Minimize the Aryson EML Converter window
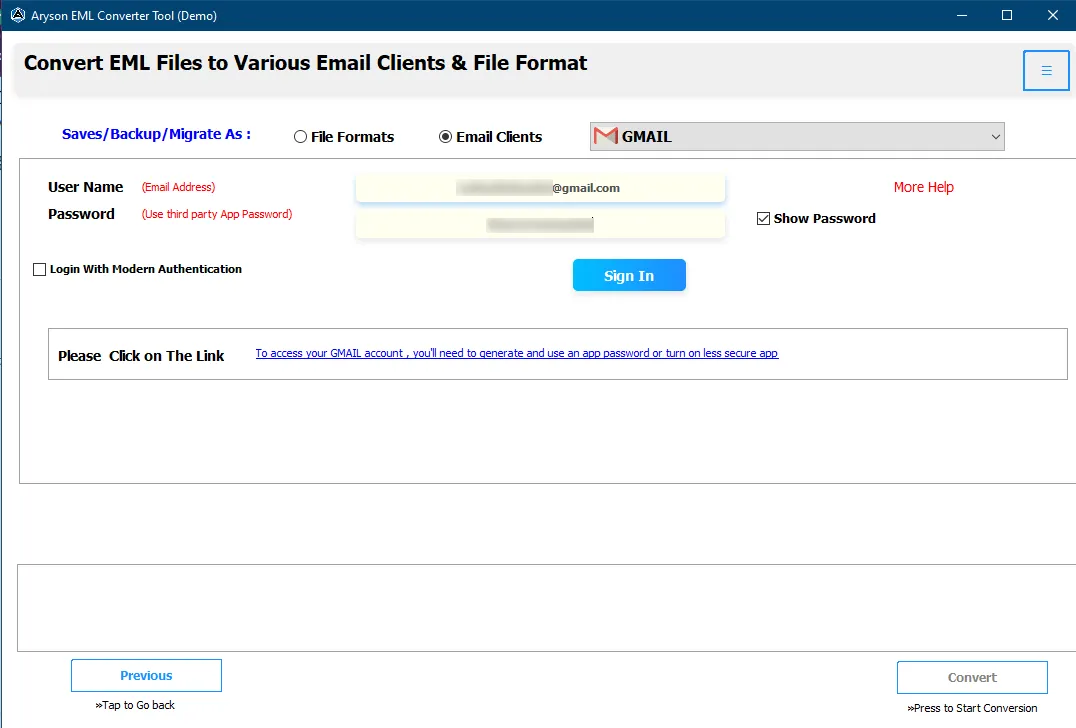The image size is (1076, 728). (962, 15)
